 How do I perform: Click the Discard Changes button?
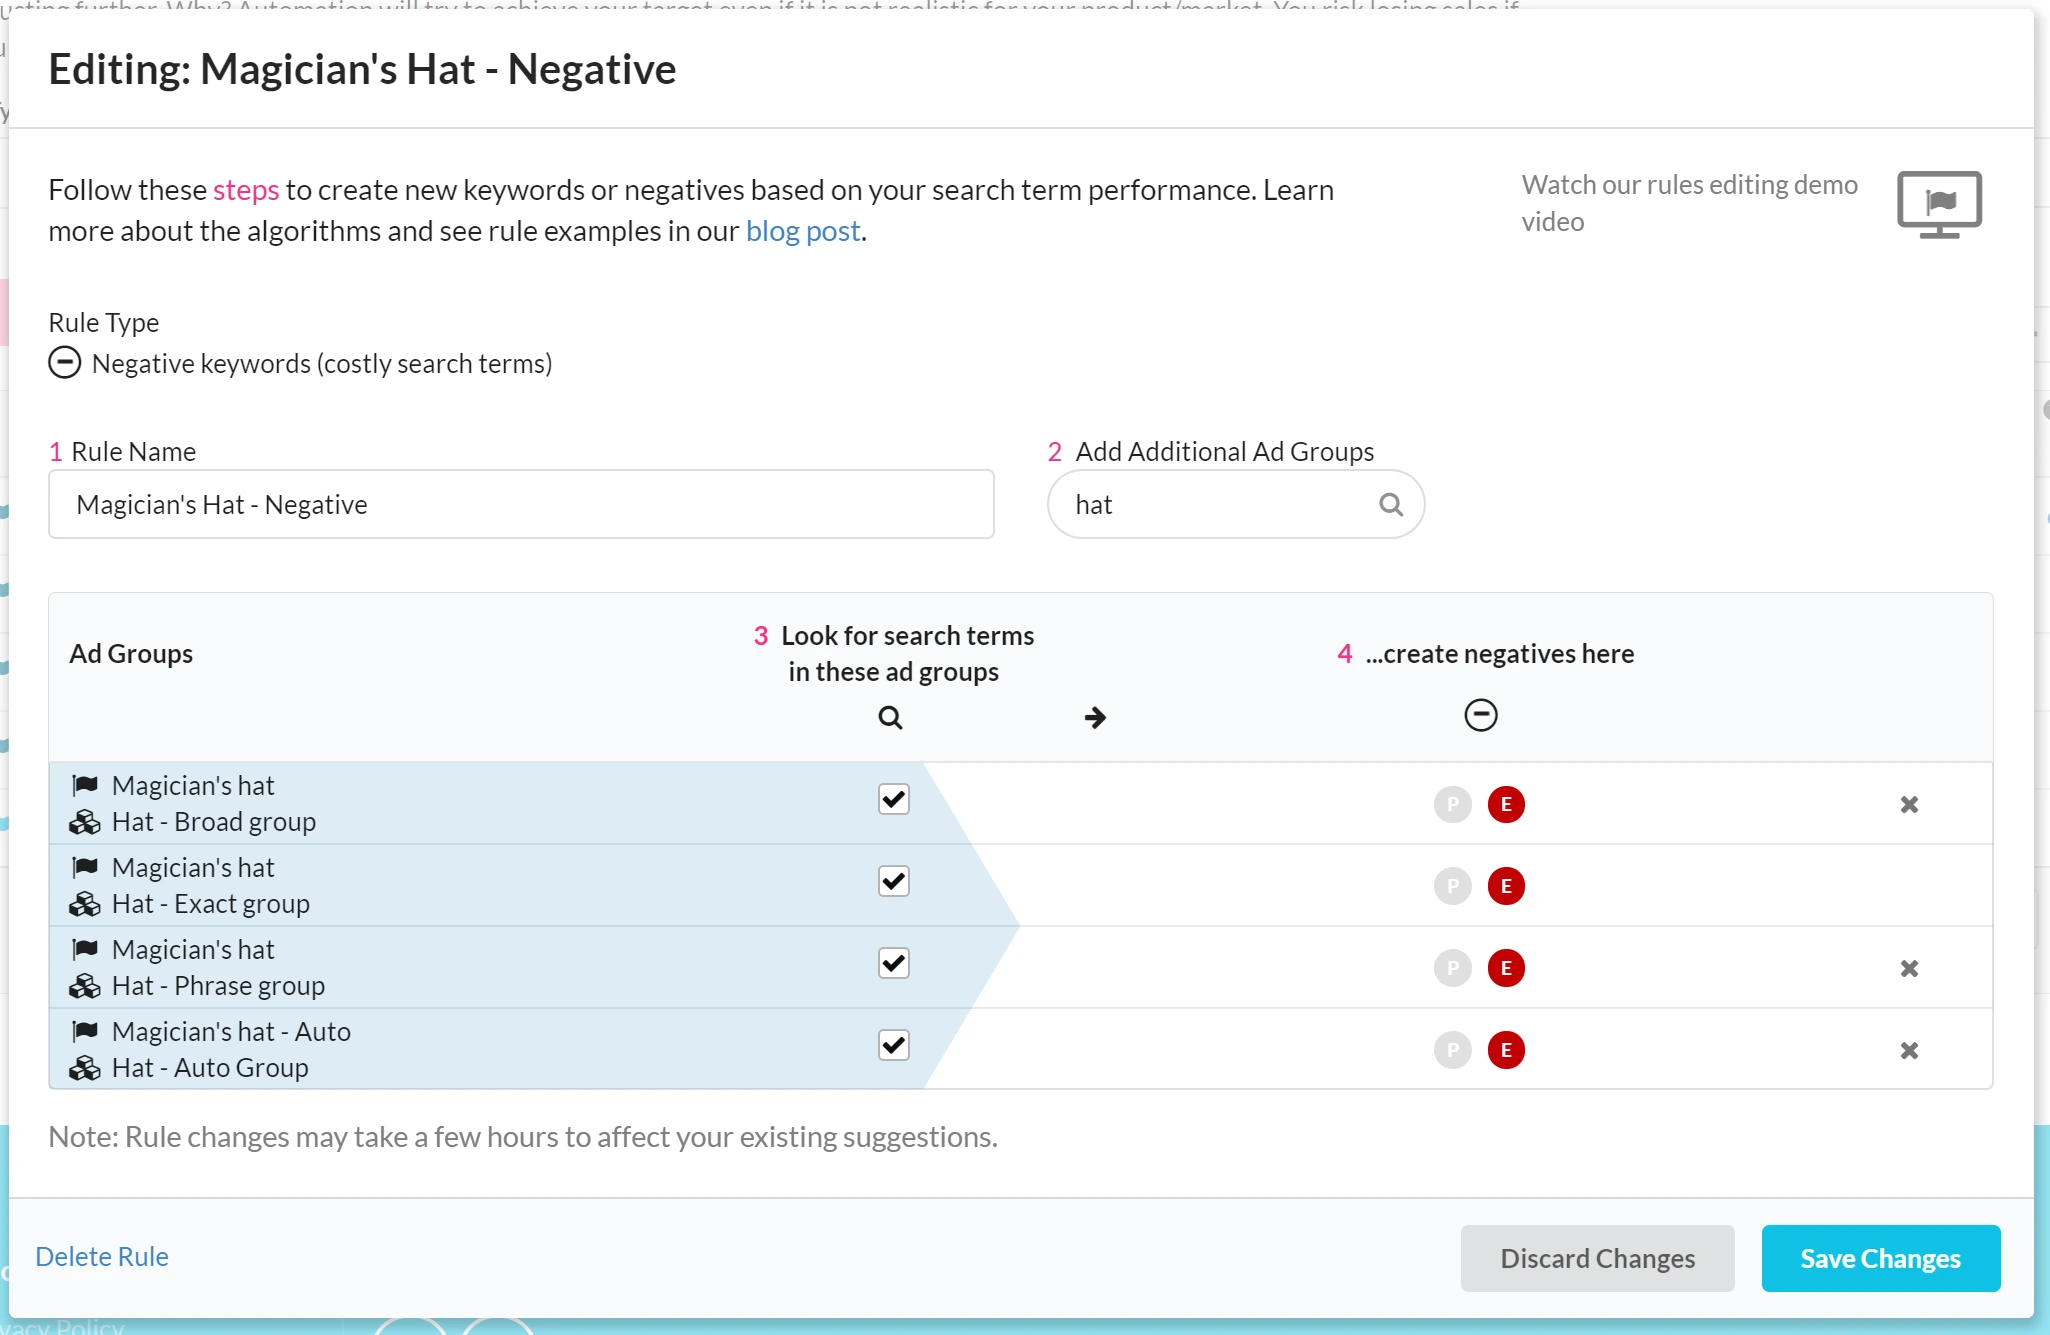(1596, 1258)
